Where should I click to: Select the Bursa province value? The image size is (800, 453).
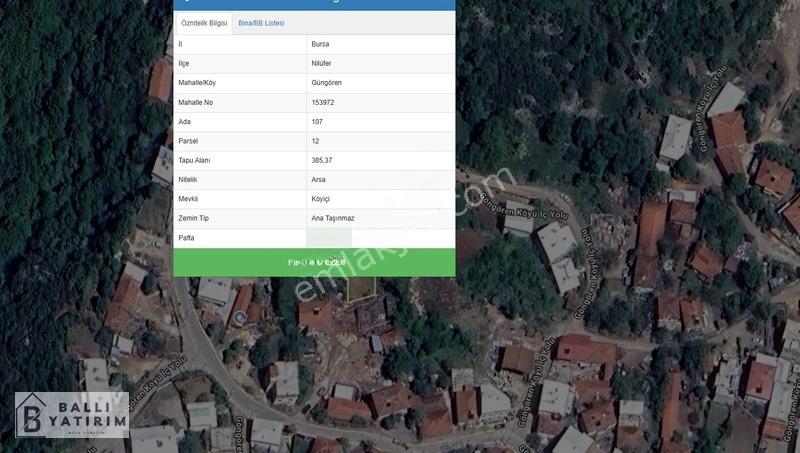coord(320,44)
